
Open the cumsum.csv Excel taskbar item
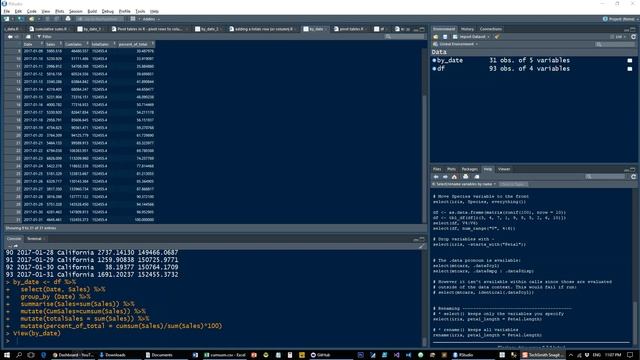[x=225, y=355]
